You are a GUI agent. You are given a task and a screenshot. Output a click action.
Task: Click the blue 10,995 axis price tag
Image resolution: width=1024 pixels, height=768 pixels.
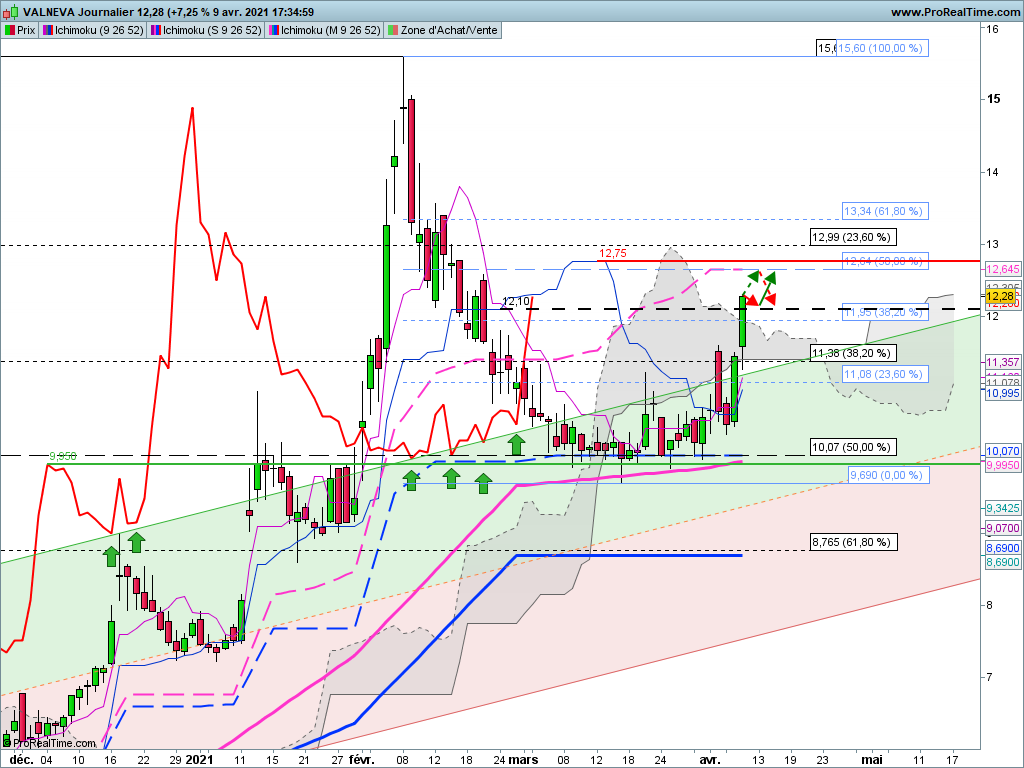1002,393
